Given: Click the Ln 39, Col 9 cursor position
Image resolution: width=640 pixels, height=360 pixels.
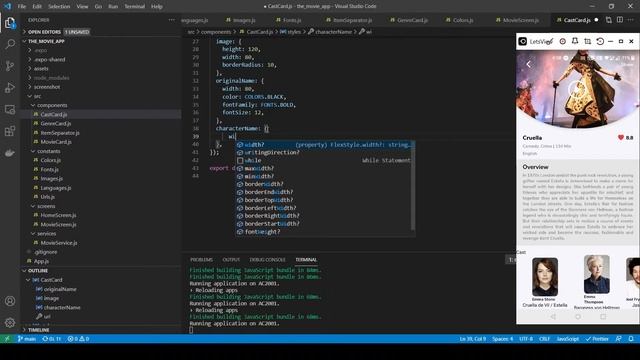Looking at the screenshot, I should pos(473,339).
